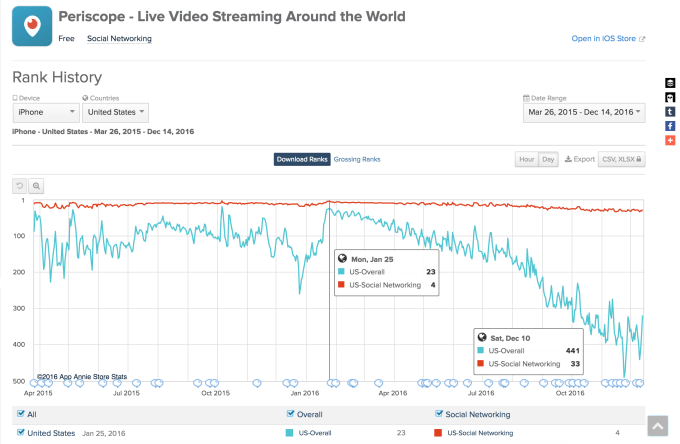The image size is (680, 444).
Task: Click the Periscope app icon
Action: coord(32,26)
